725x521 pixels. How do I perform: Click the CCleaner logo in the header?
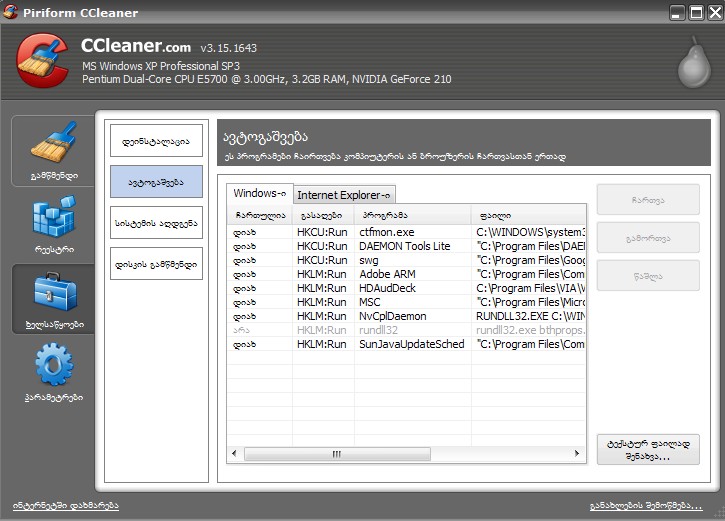(43, 59)
